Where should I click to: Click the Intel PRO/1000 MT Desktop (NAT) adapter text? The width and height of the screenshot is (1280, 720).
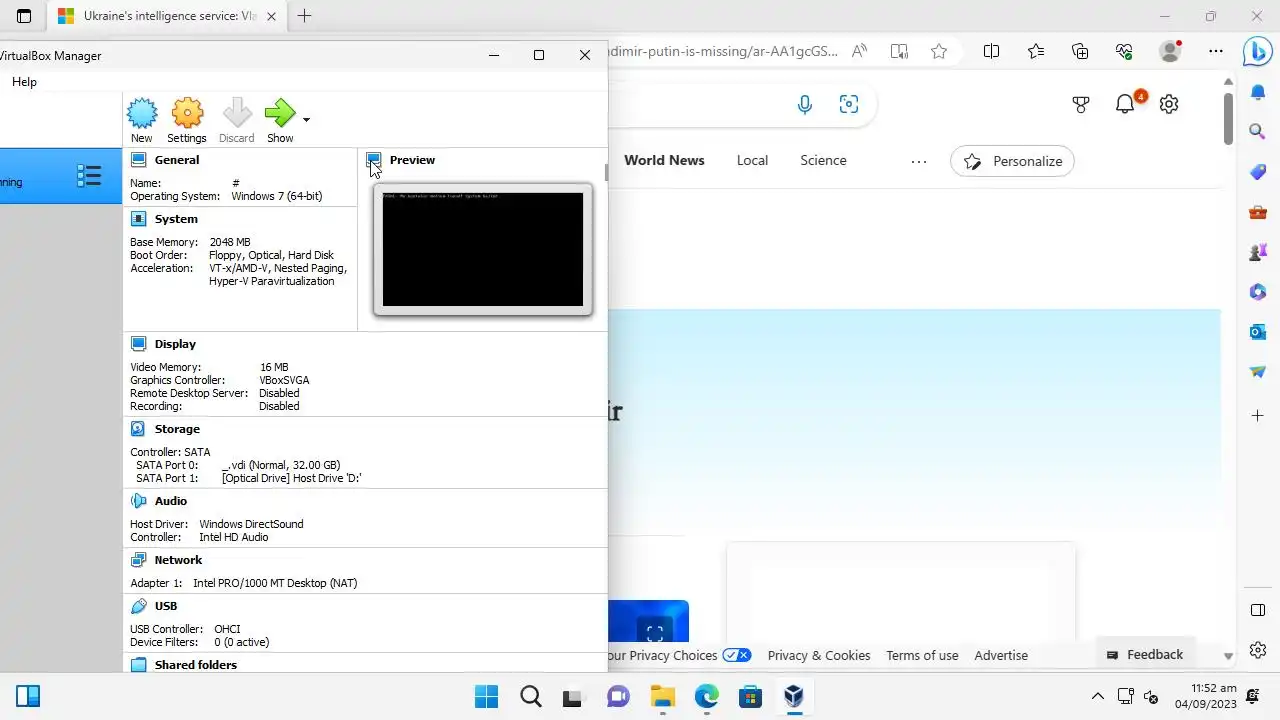tap(275, 583)
